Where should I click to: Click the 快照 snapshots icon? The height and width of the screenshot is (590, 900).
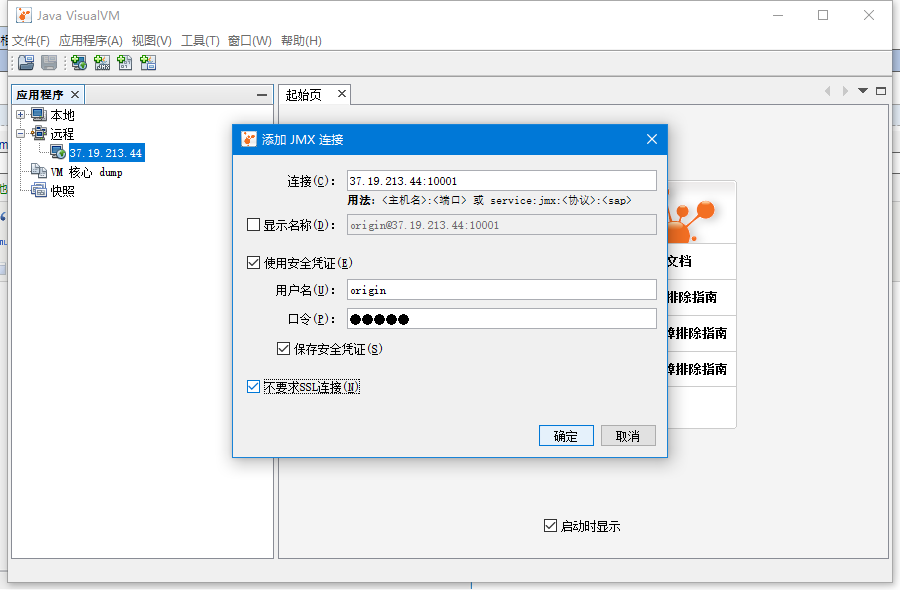coord(39,190)
